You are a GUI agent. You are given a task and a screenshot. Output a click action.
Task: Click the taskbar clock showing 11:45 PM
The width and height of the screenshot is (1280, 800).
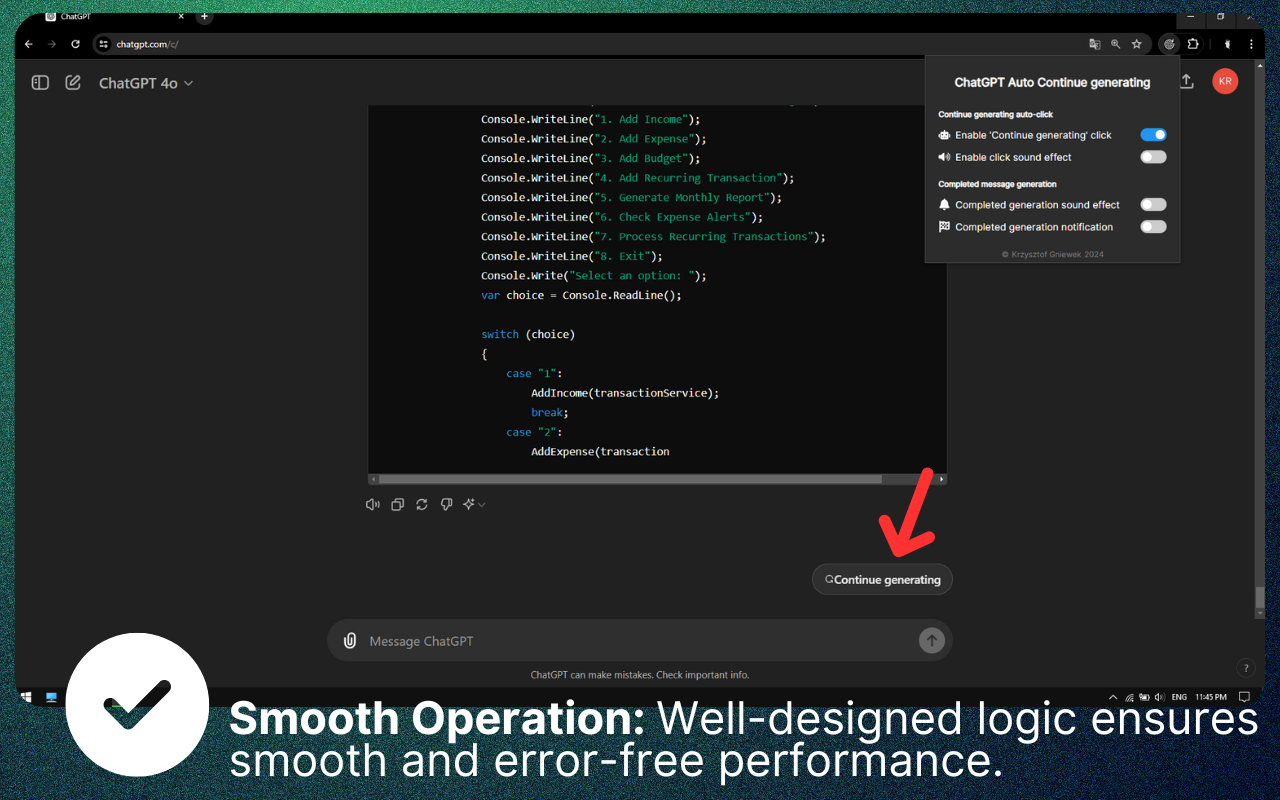pos(1211,697)
